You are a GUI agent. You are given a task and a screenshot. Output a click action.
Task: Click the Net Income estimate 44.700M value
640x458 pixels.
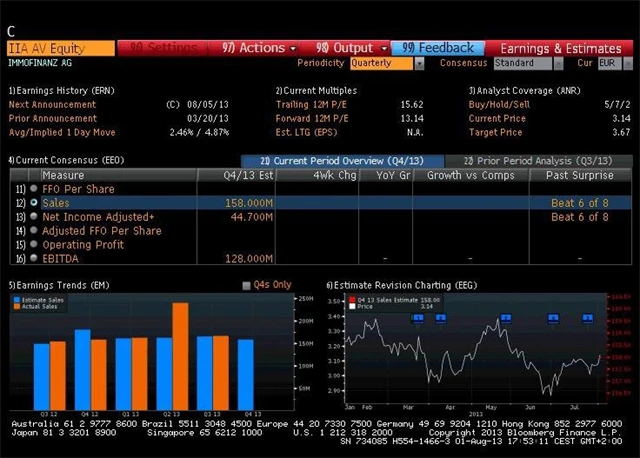251,217
